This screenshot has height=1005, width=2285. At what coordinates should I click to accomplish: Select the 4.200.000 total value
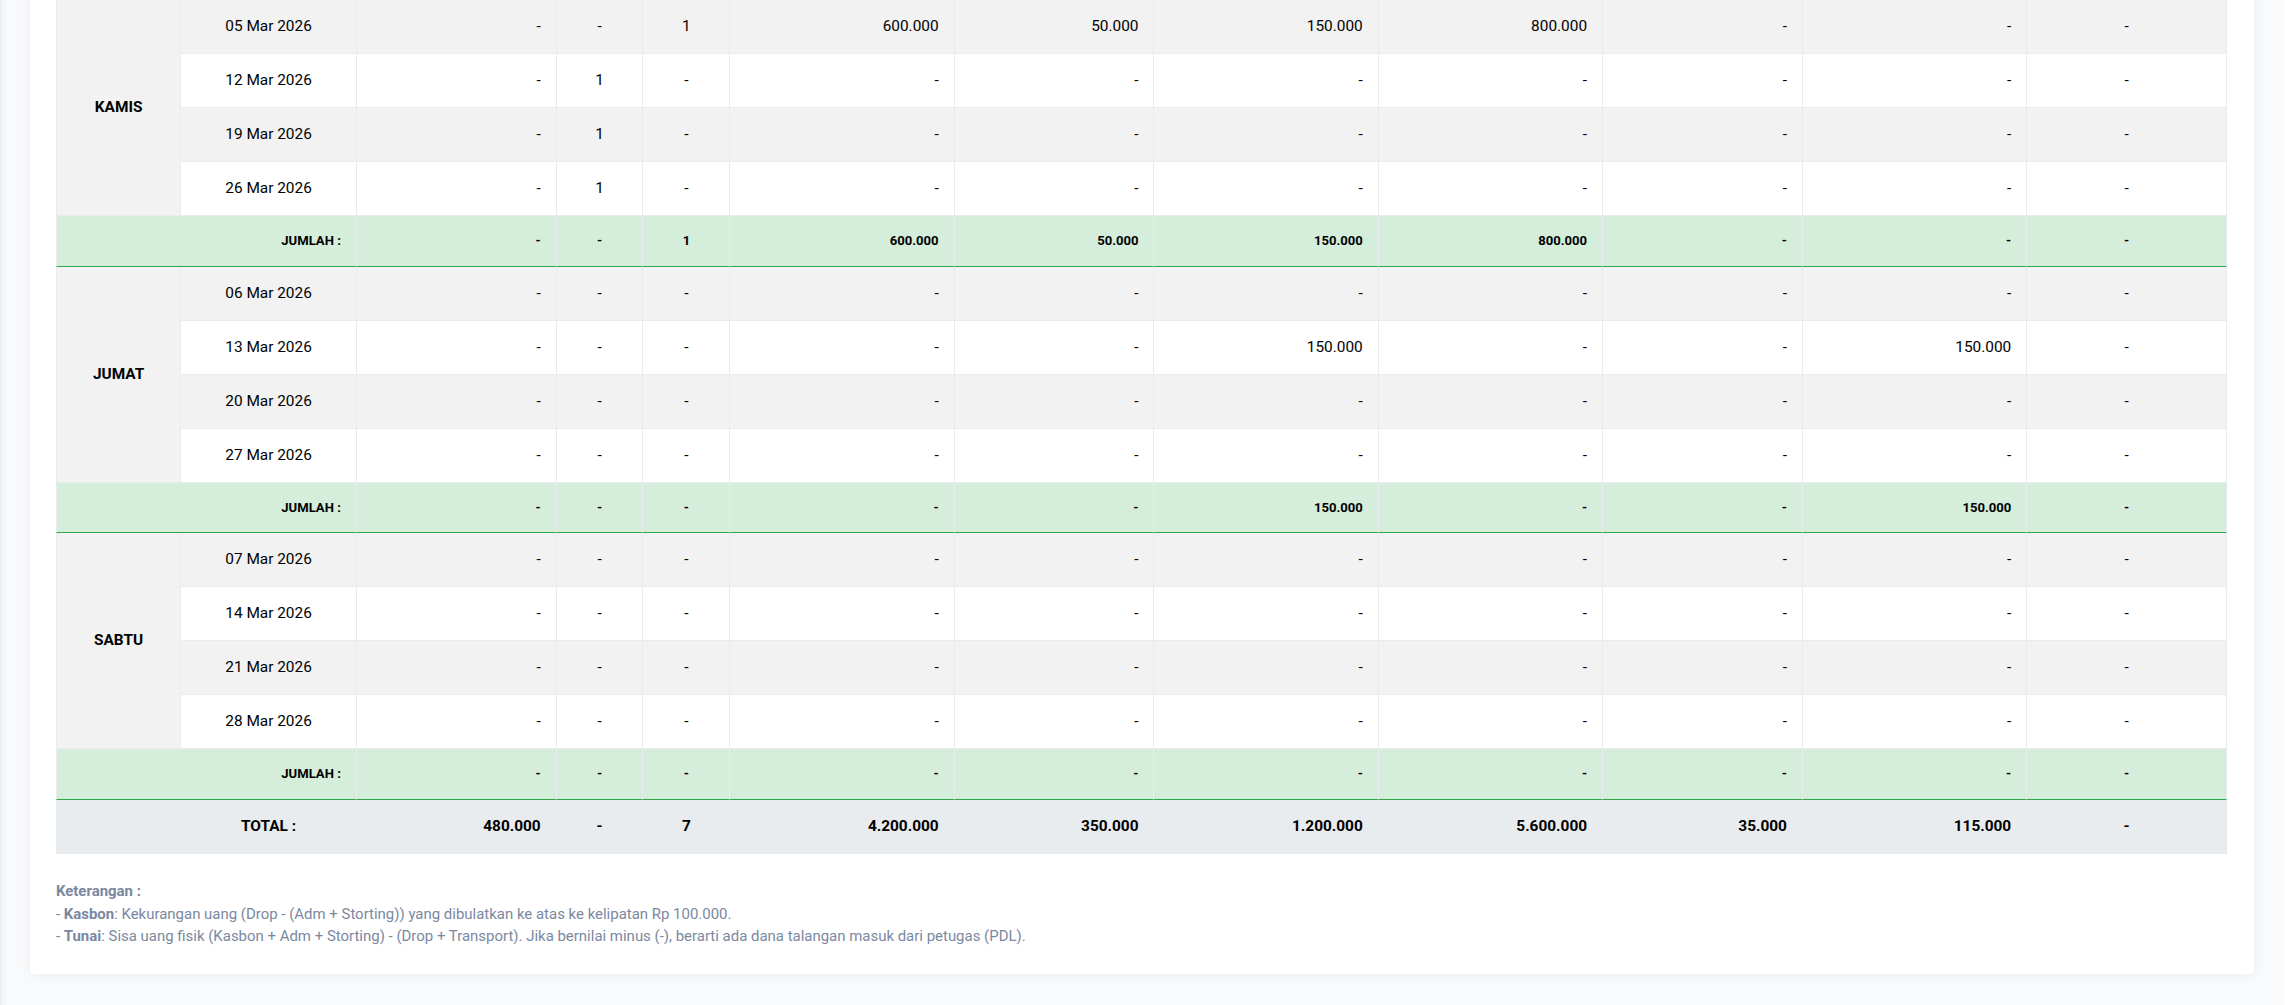tap(902, 826)
